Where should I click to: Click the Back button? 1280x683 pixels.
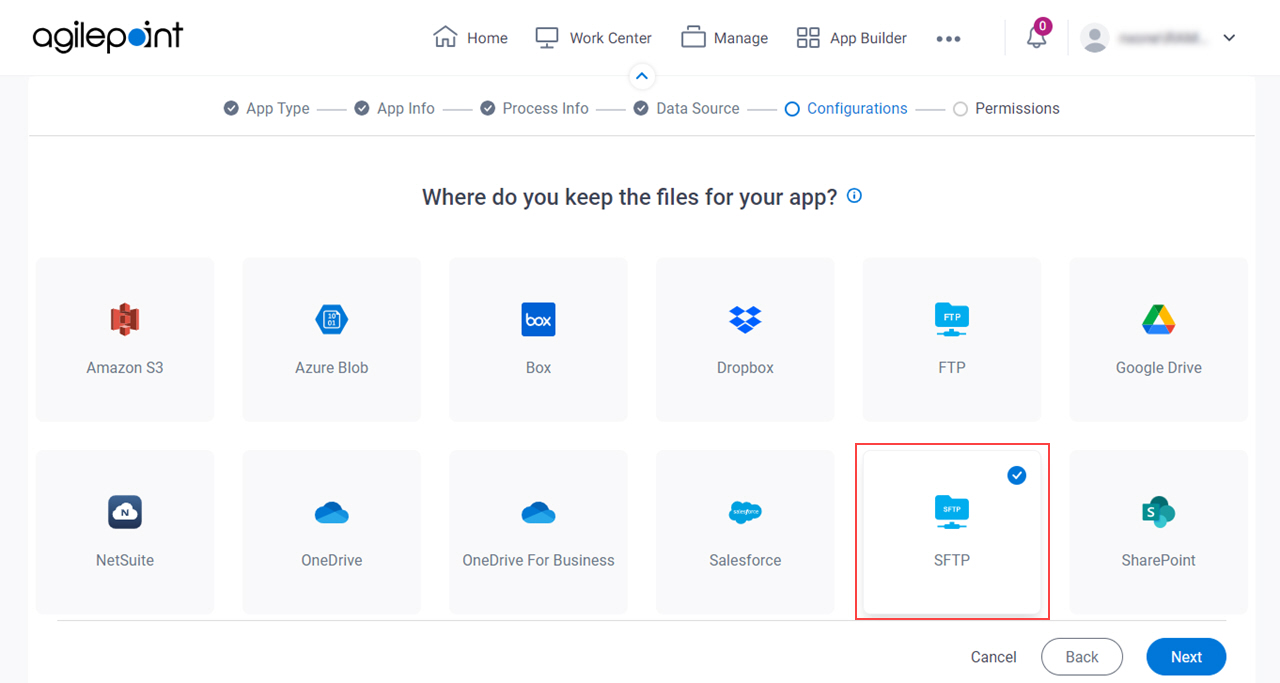1082,657
